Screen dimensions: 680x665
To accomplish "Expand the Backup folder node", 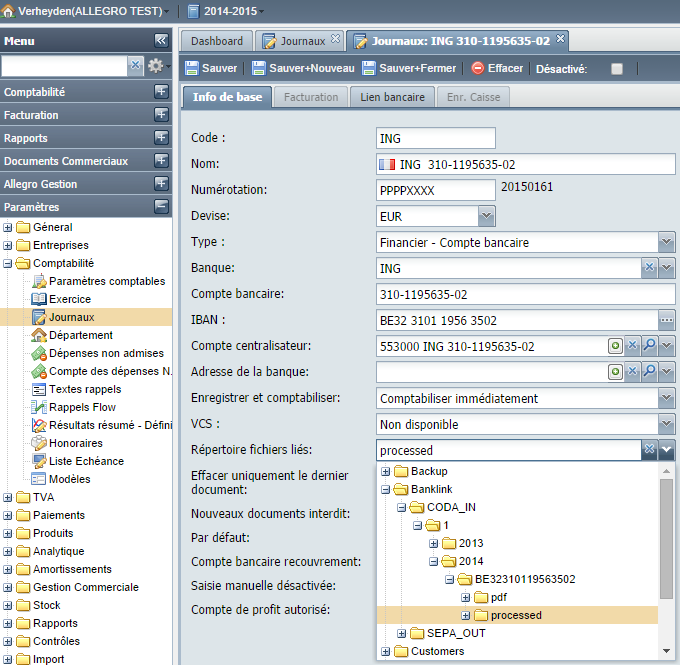I will click(x=385, y=471).
